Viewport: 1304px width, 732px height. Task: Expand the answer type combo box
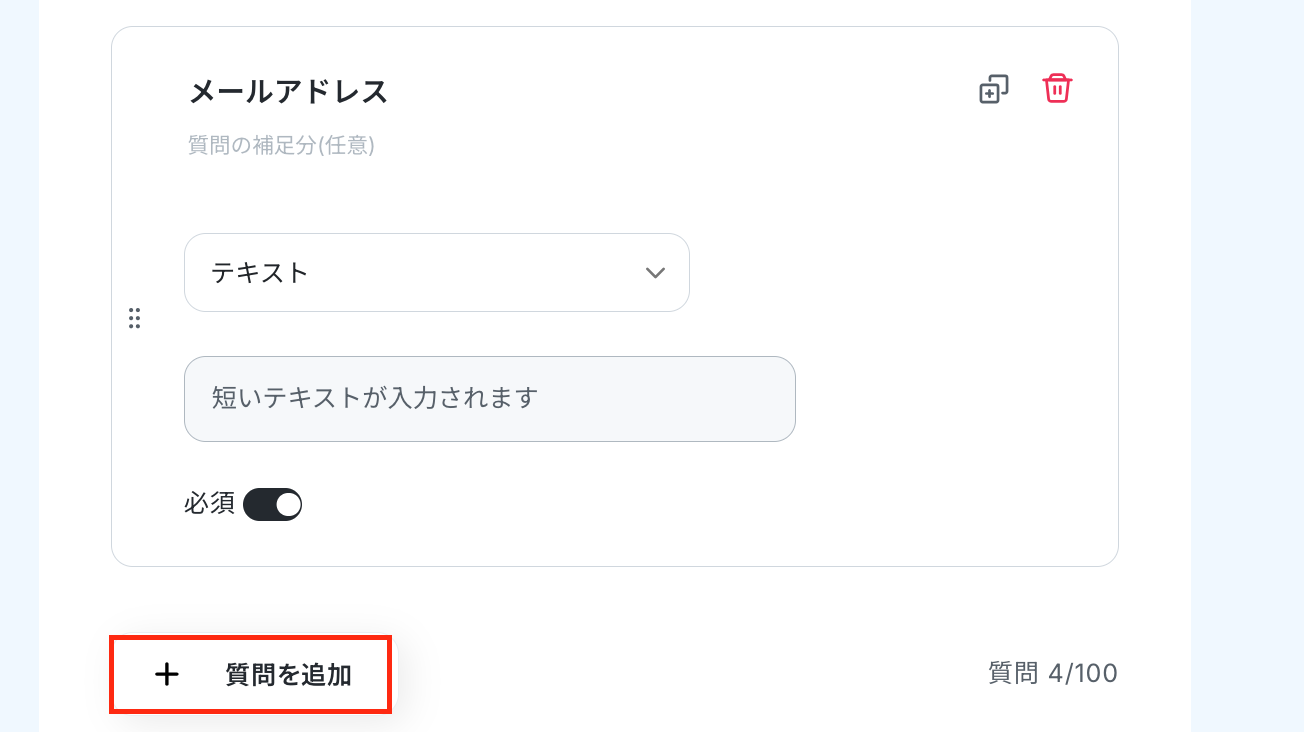(x=437, y=273)
